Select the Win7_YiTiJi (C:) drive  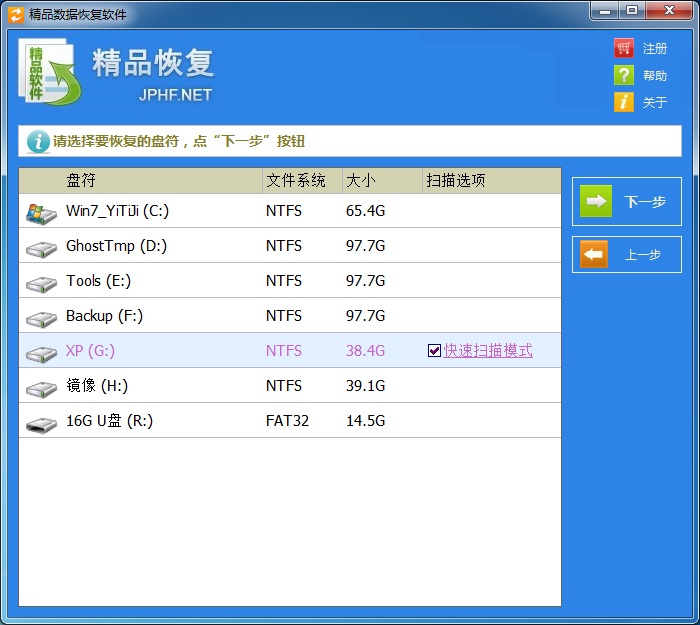[x=290, y=211]
